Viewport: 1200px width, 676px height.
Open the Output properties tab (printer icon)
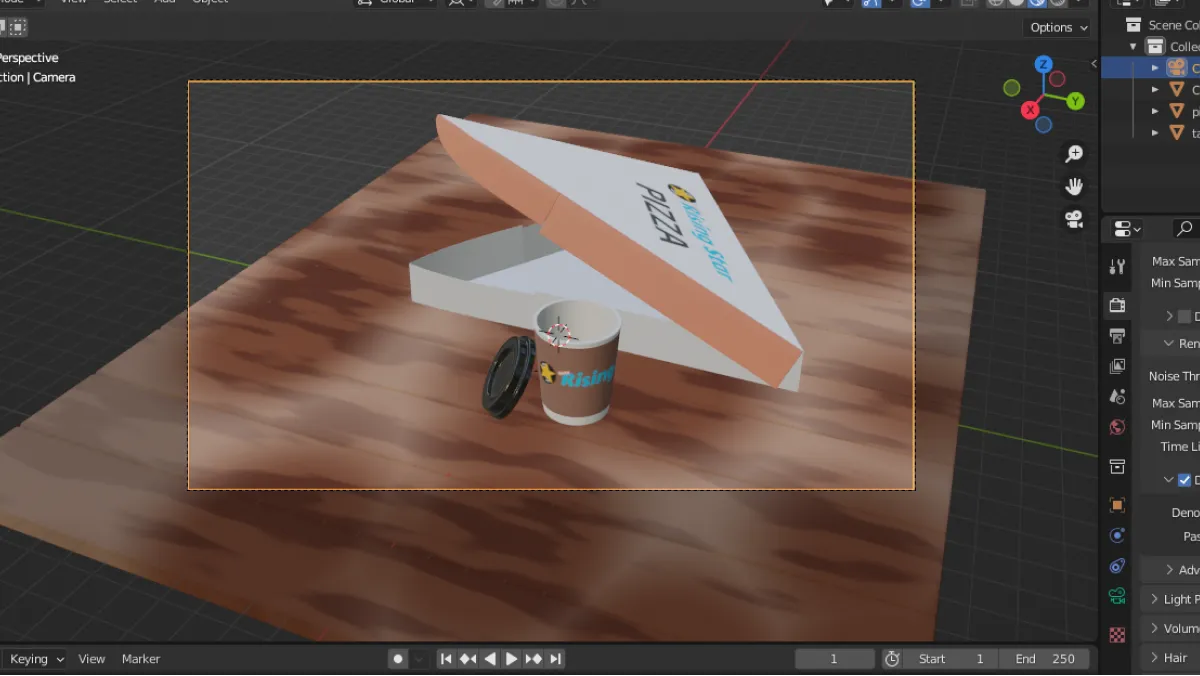point(1118,336)
